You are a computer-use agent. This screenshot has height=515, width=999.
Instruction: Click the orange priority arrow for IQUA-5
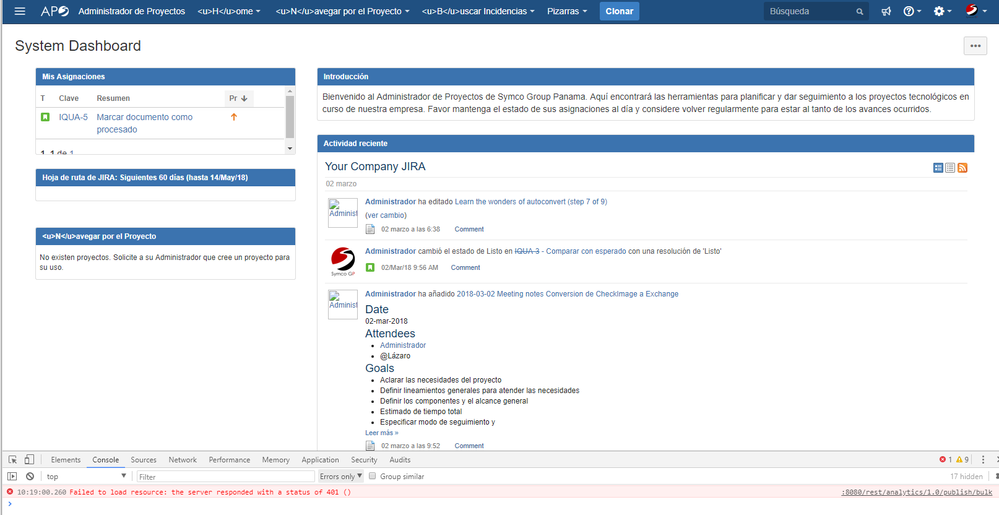(234, 117)
